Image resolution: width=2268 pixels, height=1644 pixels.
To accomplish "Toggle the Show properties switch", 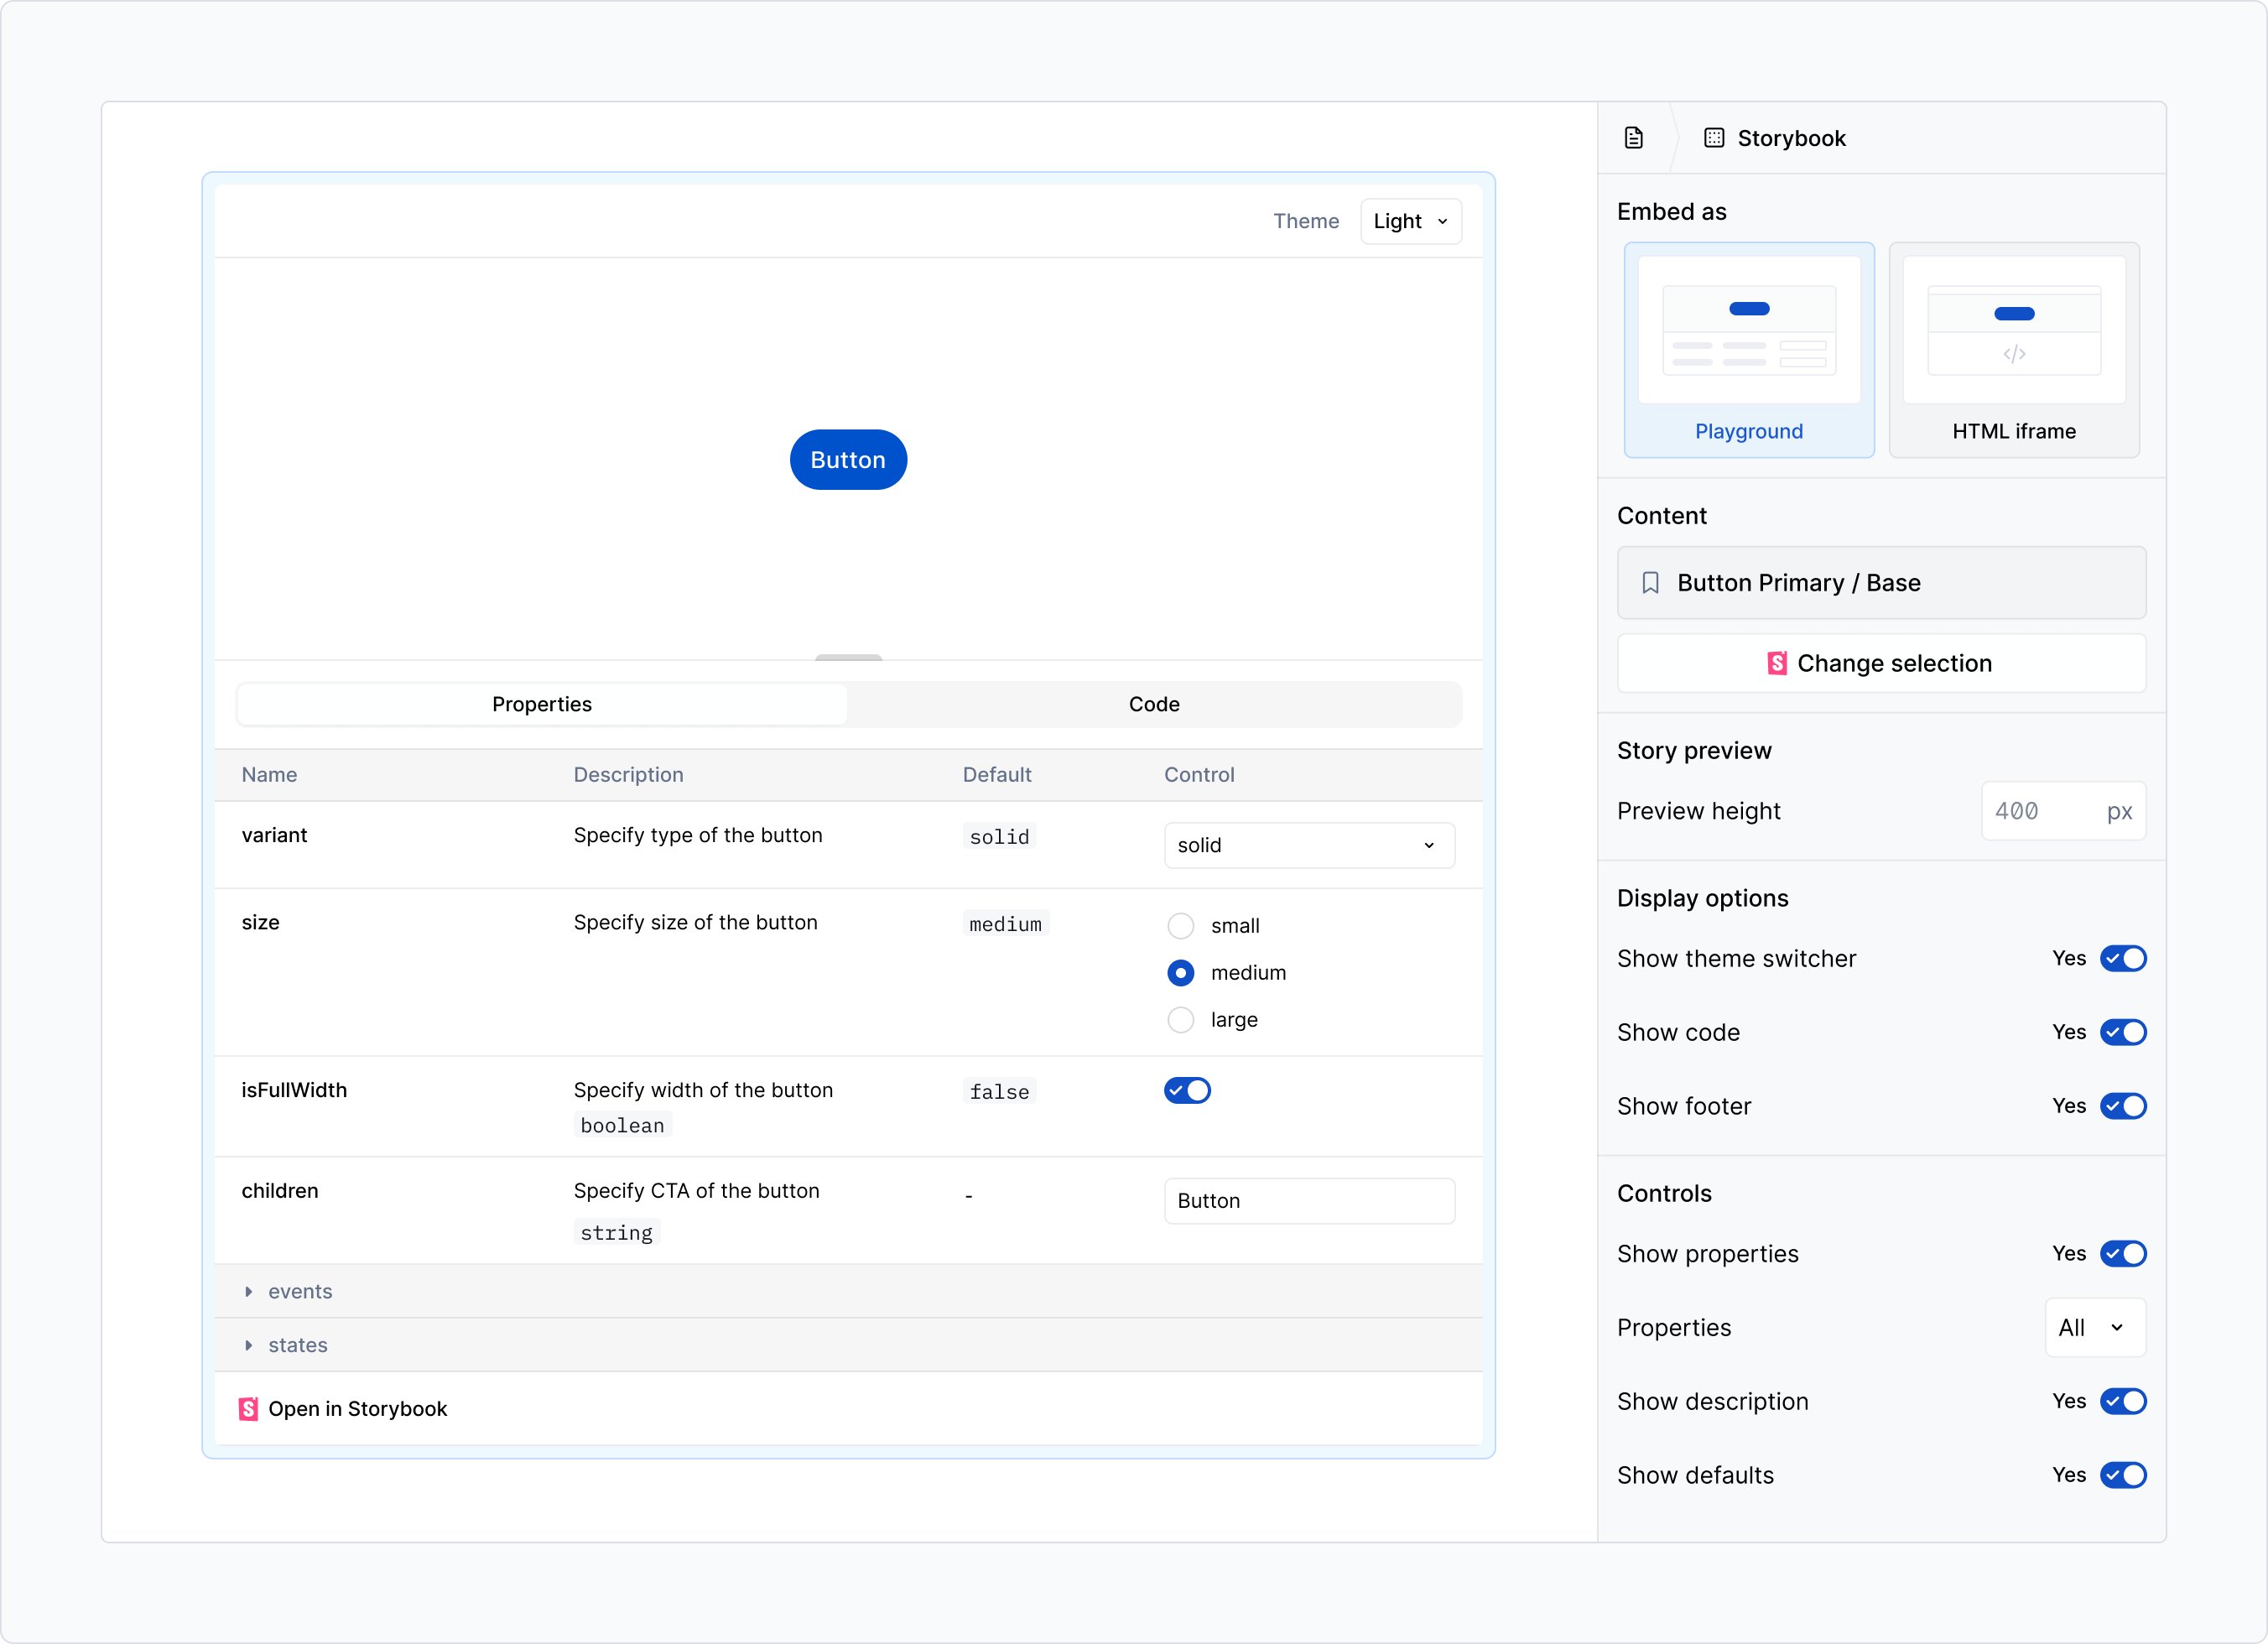I will (2123, 1254).
